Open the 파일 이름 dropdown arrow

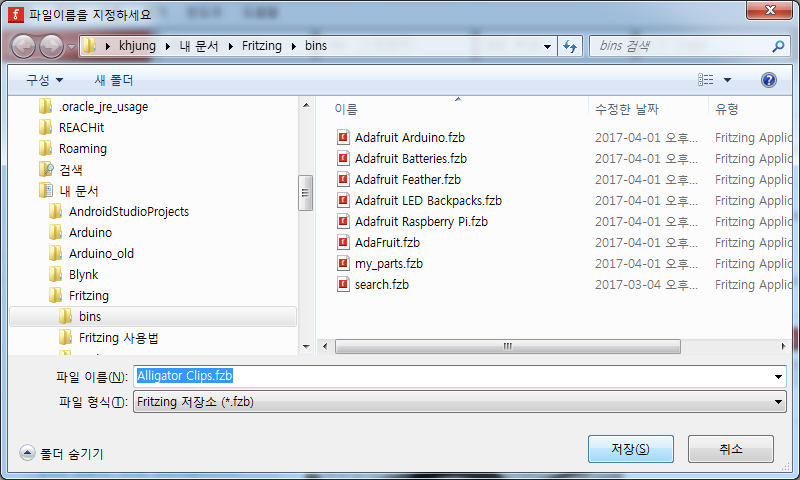coord(778,376)
